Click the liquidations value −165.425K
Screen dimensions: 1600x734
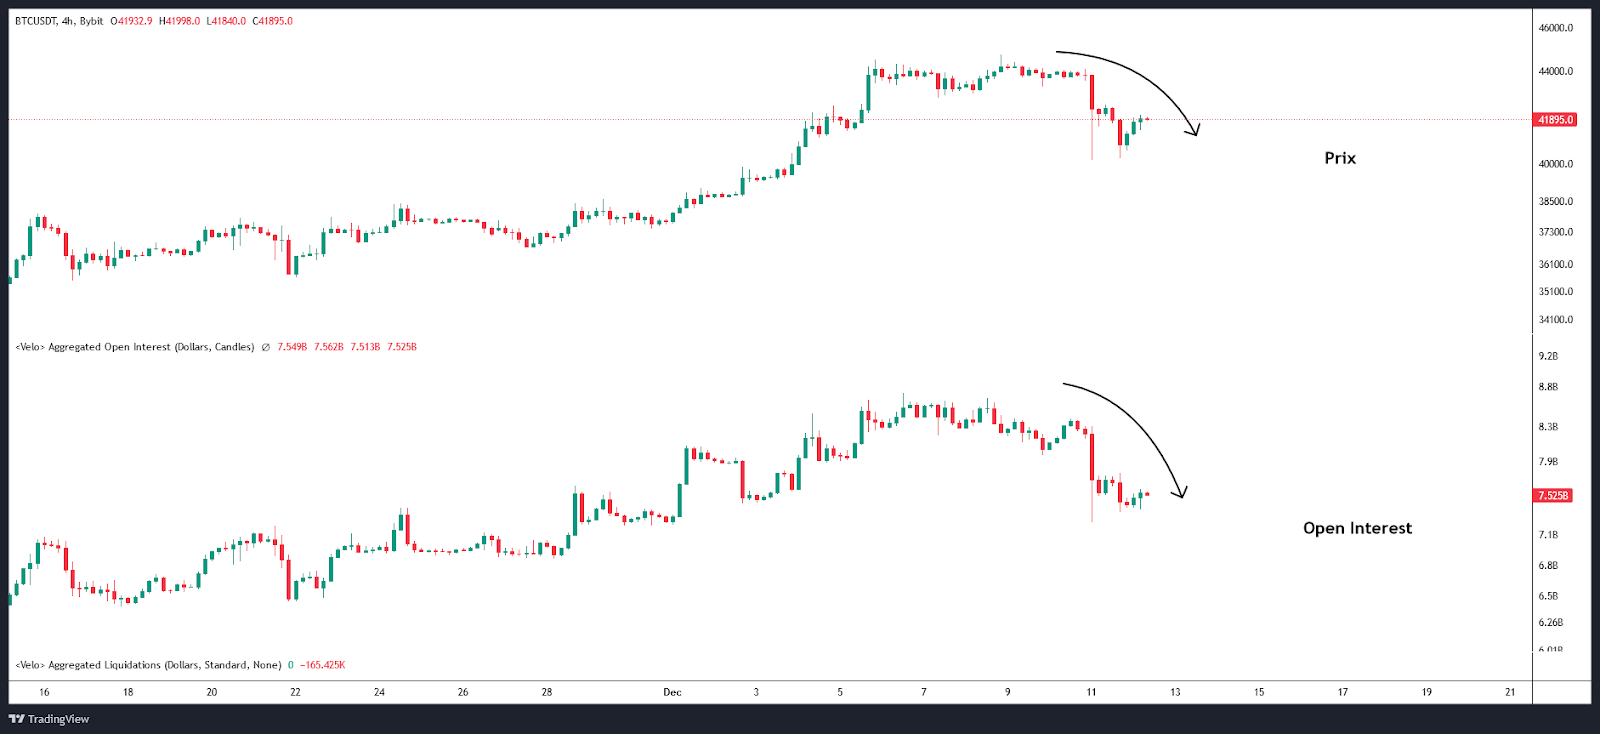322,665
